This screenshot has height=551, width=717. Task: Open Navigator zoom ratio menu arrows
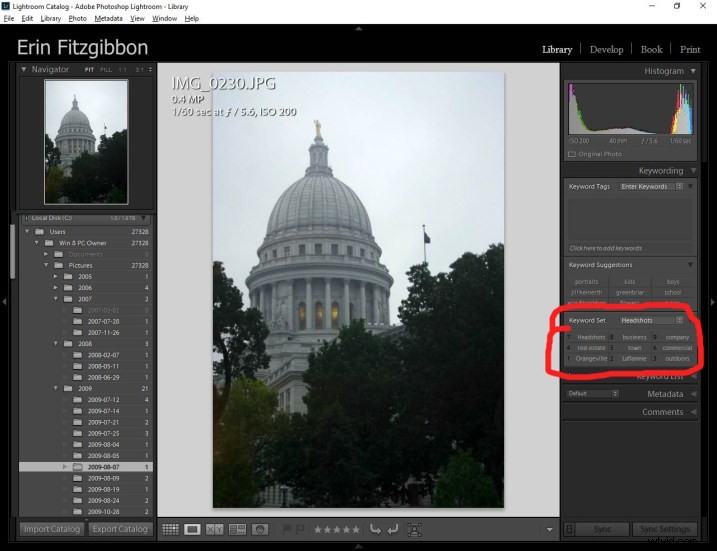point(150,70)
